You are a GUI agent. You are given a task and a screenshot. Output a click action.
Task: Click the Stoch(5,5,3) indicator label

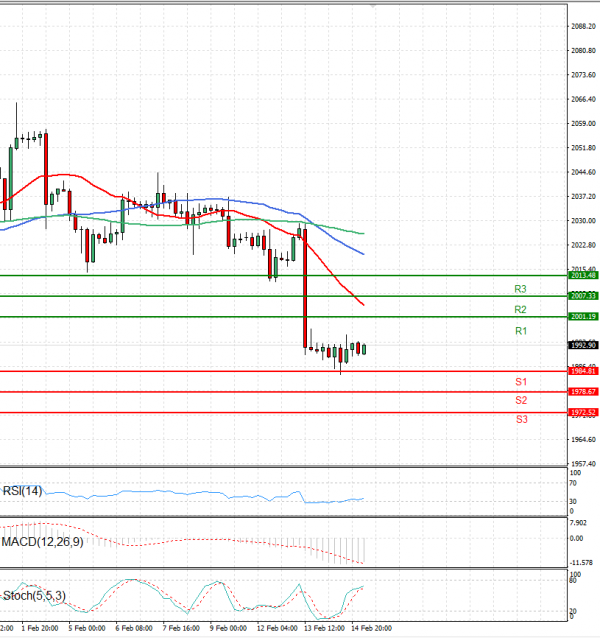[35, 596]
